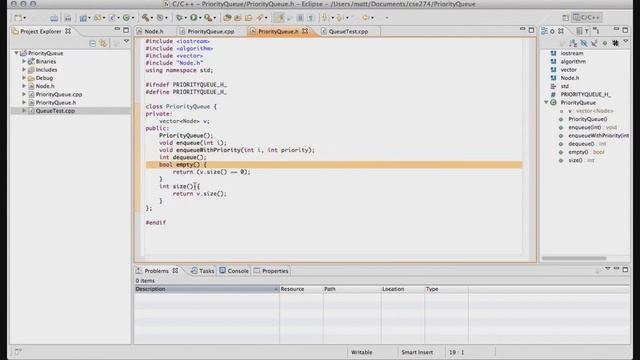Collapse PriorityQueue class in Outline
Viewport: 640px width, 360px height.
click(546, 102)
